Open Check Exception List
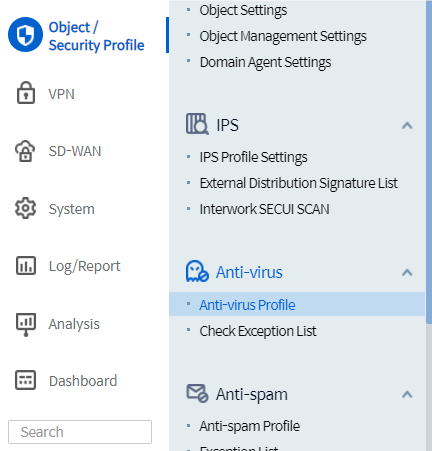The height and width of the screenshot is (451, 432). [x=258, y=331]
